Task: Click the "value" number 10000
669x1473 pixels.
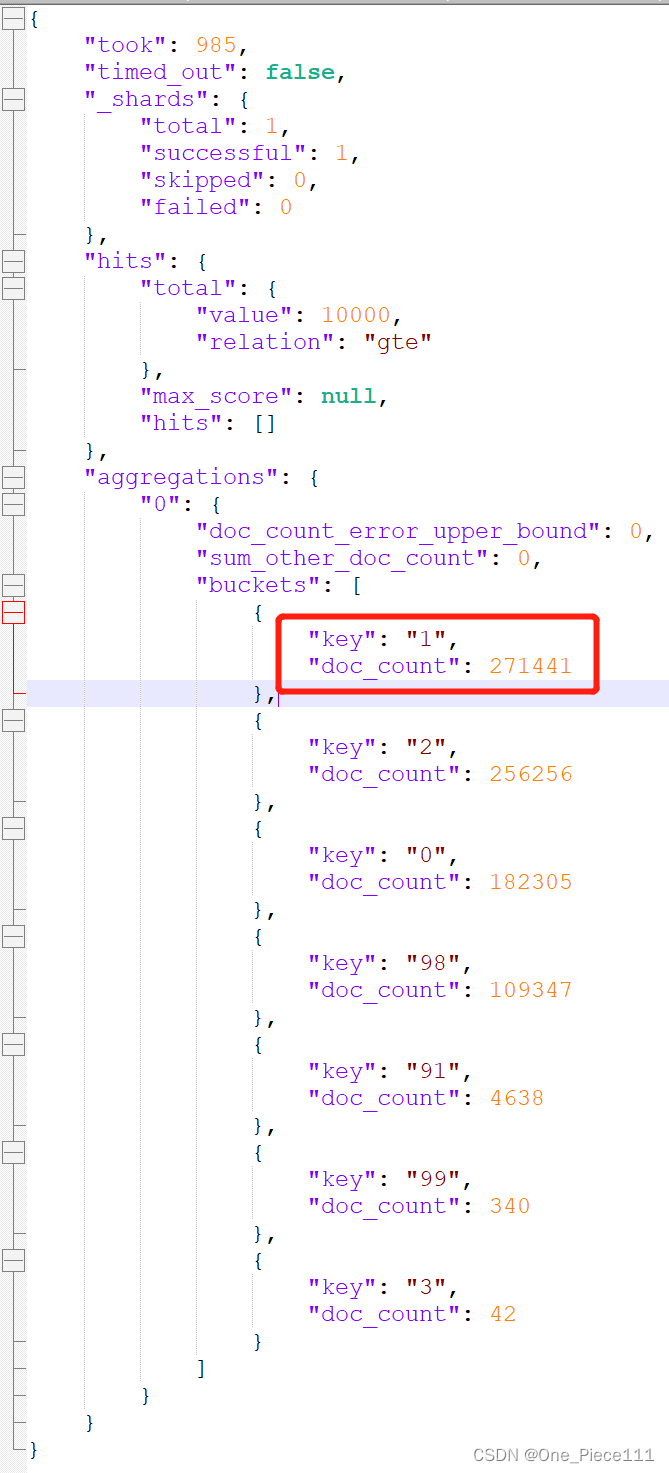Action: [x=355, y=315]
